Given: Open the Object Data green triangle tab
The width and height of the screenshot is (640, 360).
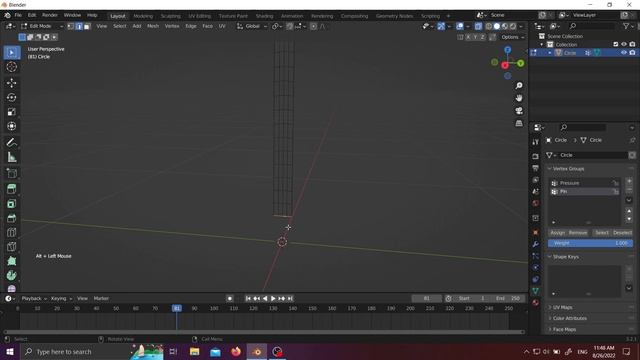Looking at the screenshot, I should tap(536, 291).
